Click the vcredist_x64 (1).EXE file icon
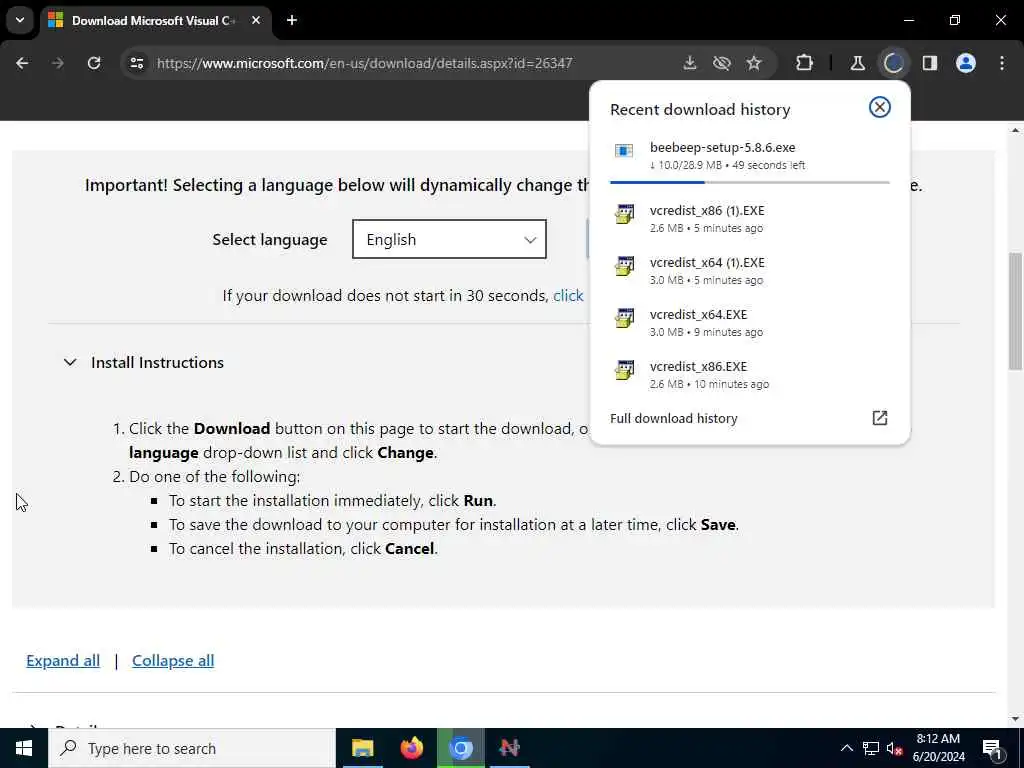The image size is (1024, 768). pyautogui.click(x=624, y=266)
